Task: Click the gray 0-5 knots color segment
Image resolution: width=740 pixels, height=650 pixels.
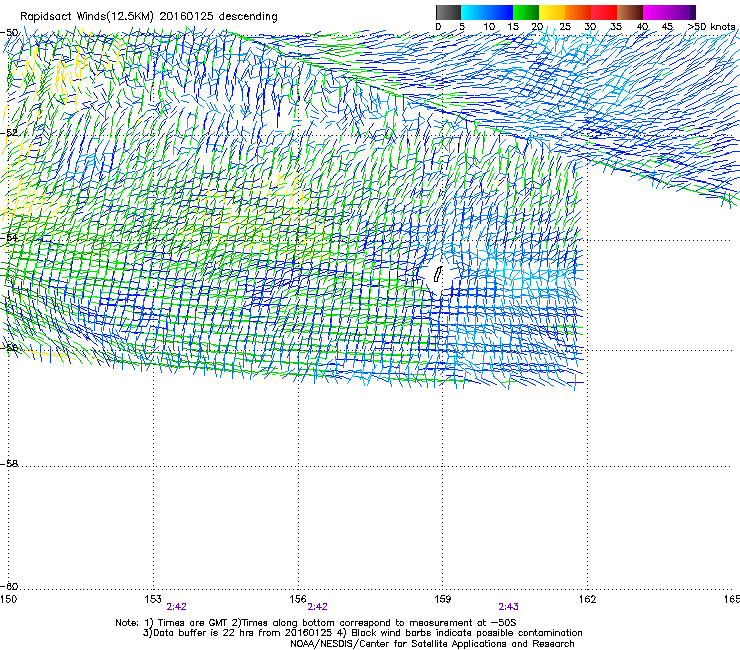Action: 448,12
